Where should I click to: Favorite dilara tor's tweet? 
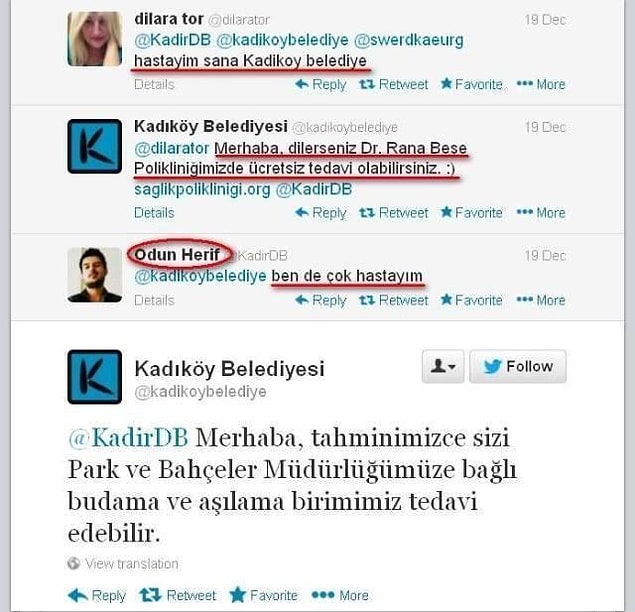coord(472,84)
